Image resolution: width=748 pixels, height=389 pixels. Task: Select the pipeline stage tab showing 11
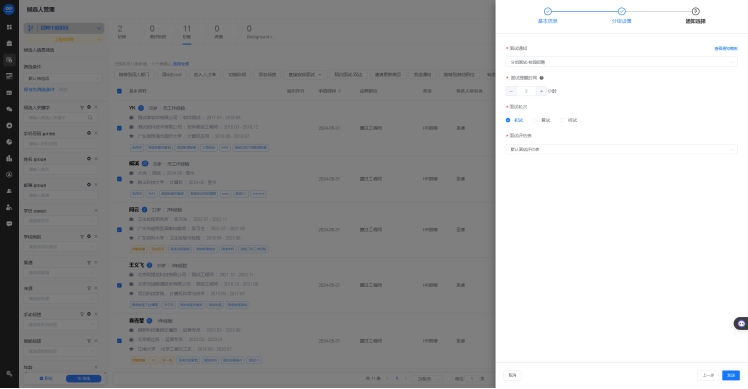pyautogui.click(x=187, y=33)
